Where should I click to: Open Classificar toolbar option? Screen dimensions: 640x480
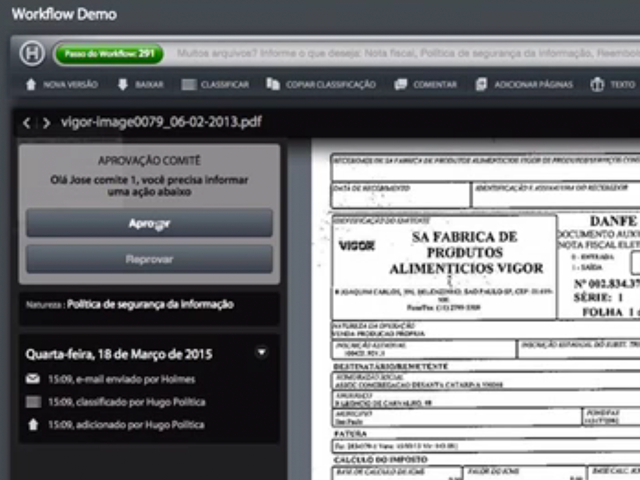click(224, 84)
